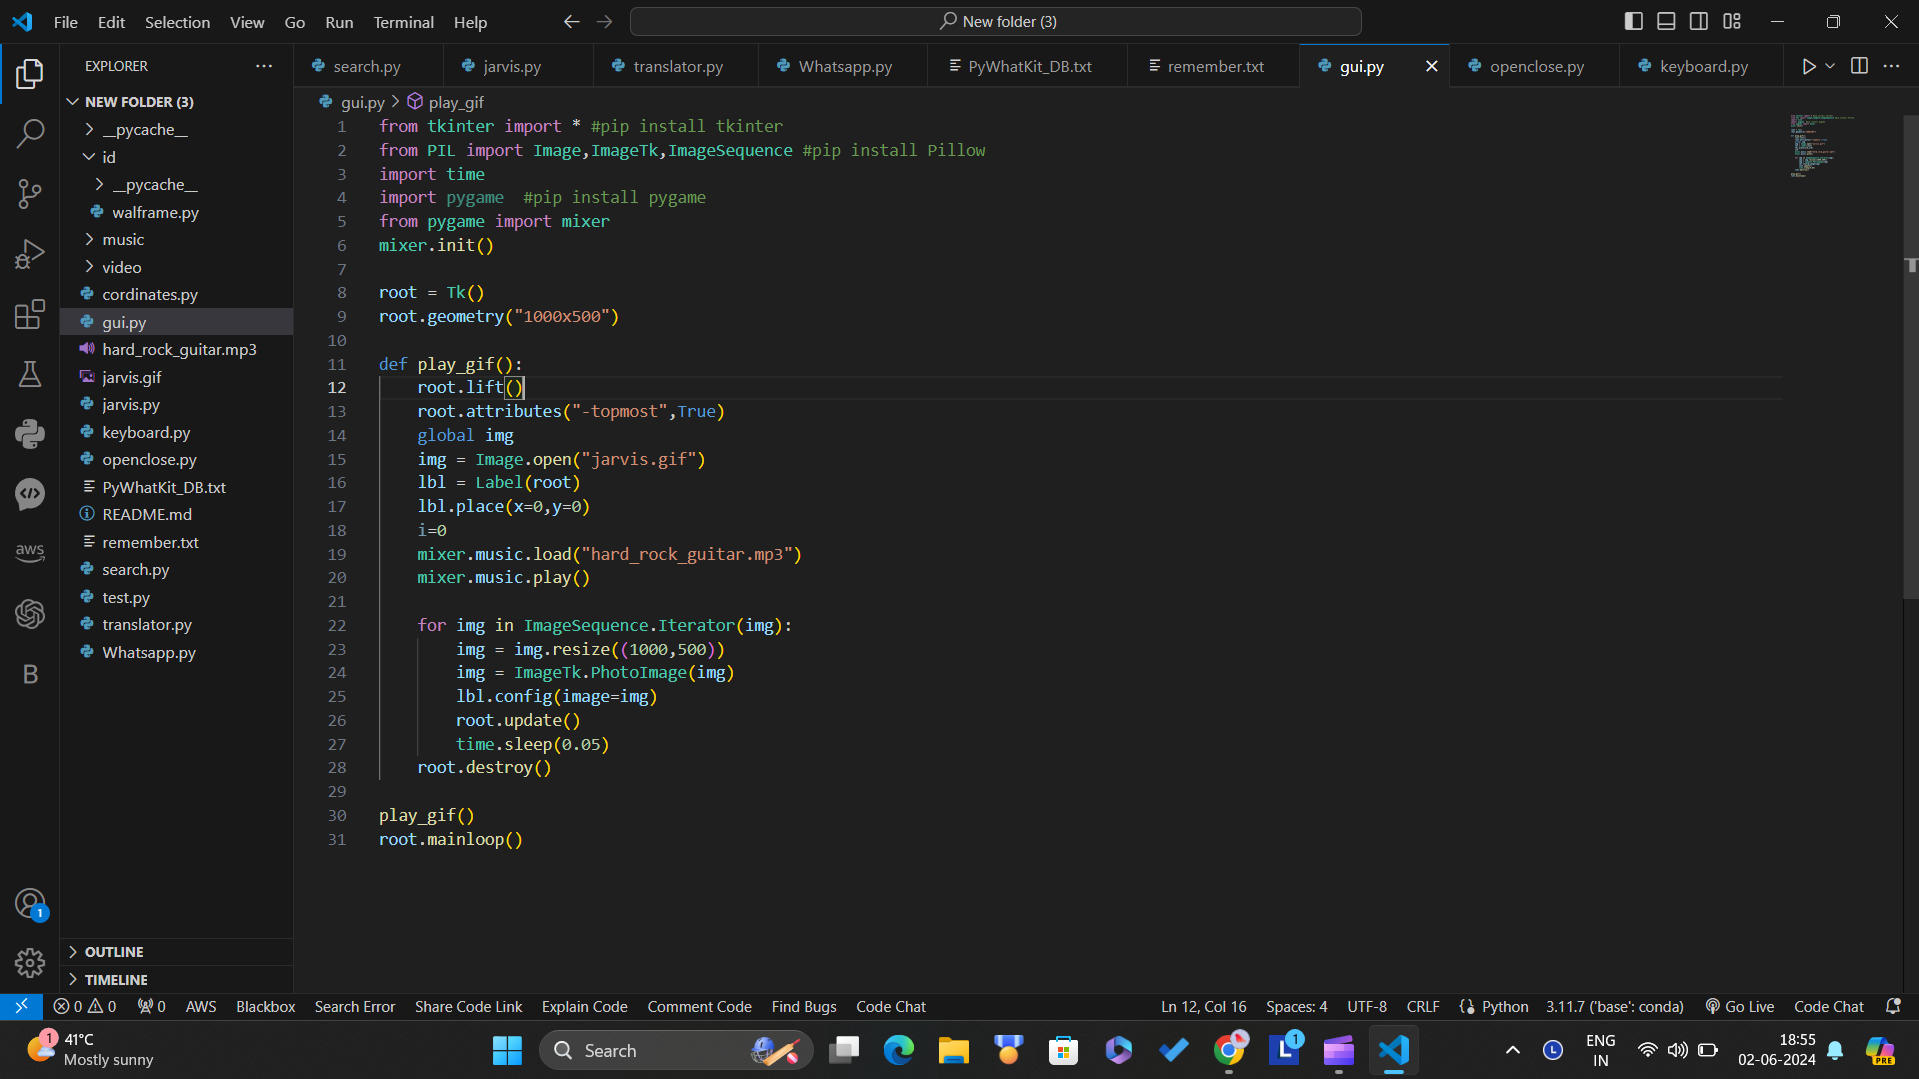Open the AWS toolkit panel

click(x=30, y=552)
